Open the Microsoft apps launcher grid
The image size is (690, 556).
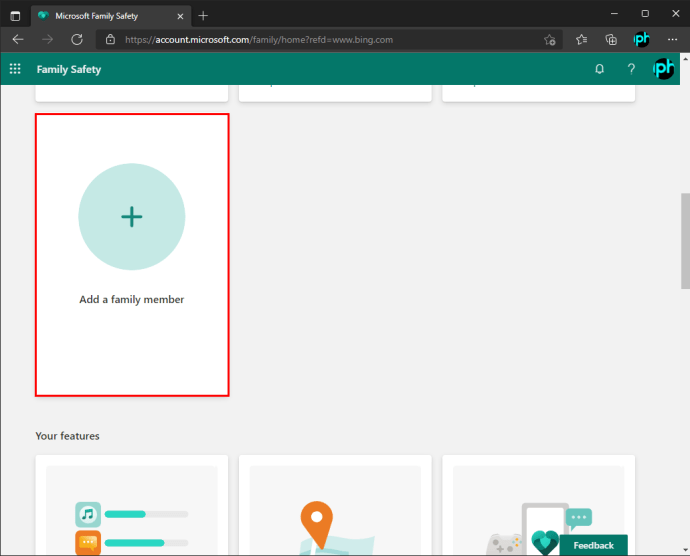click(15, 69)
